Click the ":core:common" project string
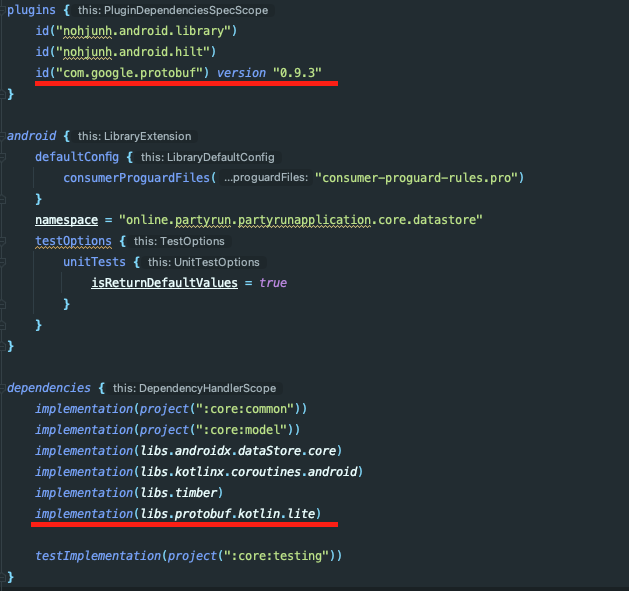629x591 pixels. (x=245, y=409)
